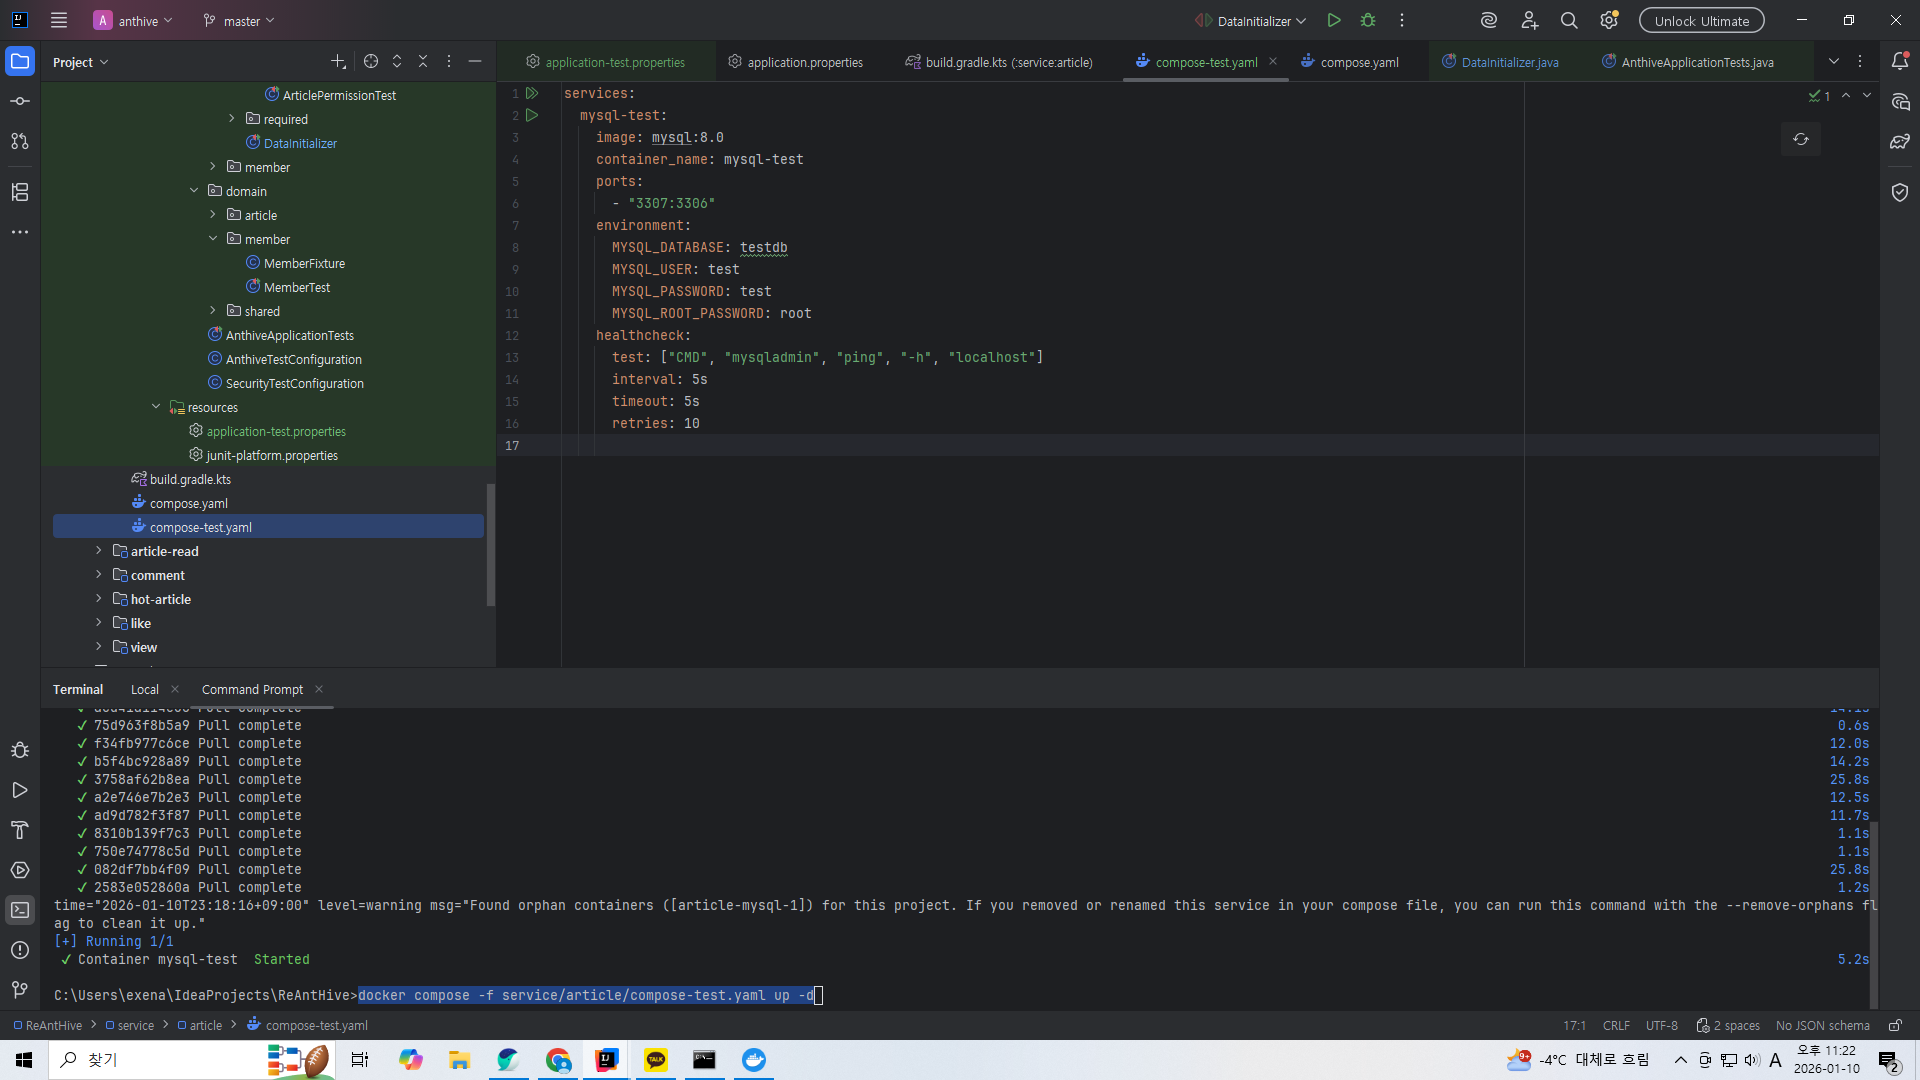Click the Select Opened File icon
Image resolution: width=1920 pixels, height=1080 pixels.
pyautogui.click(x=371, y=61)
